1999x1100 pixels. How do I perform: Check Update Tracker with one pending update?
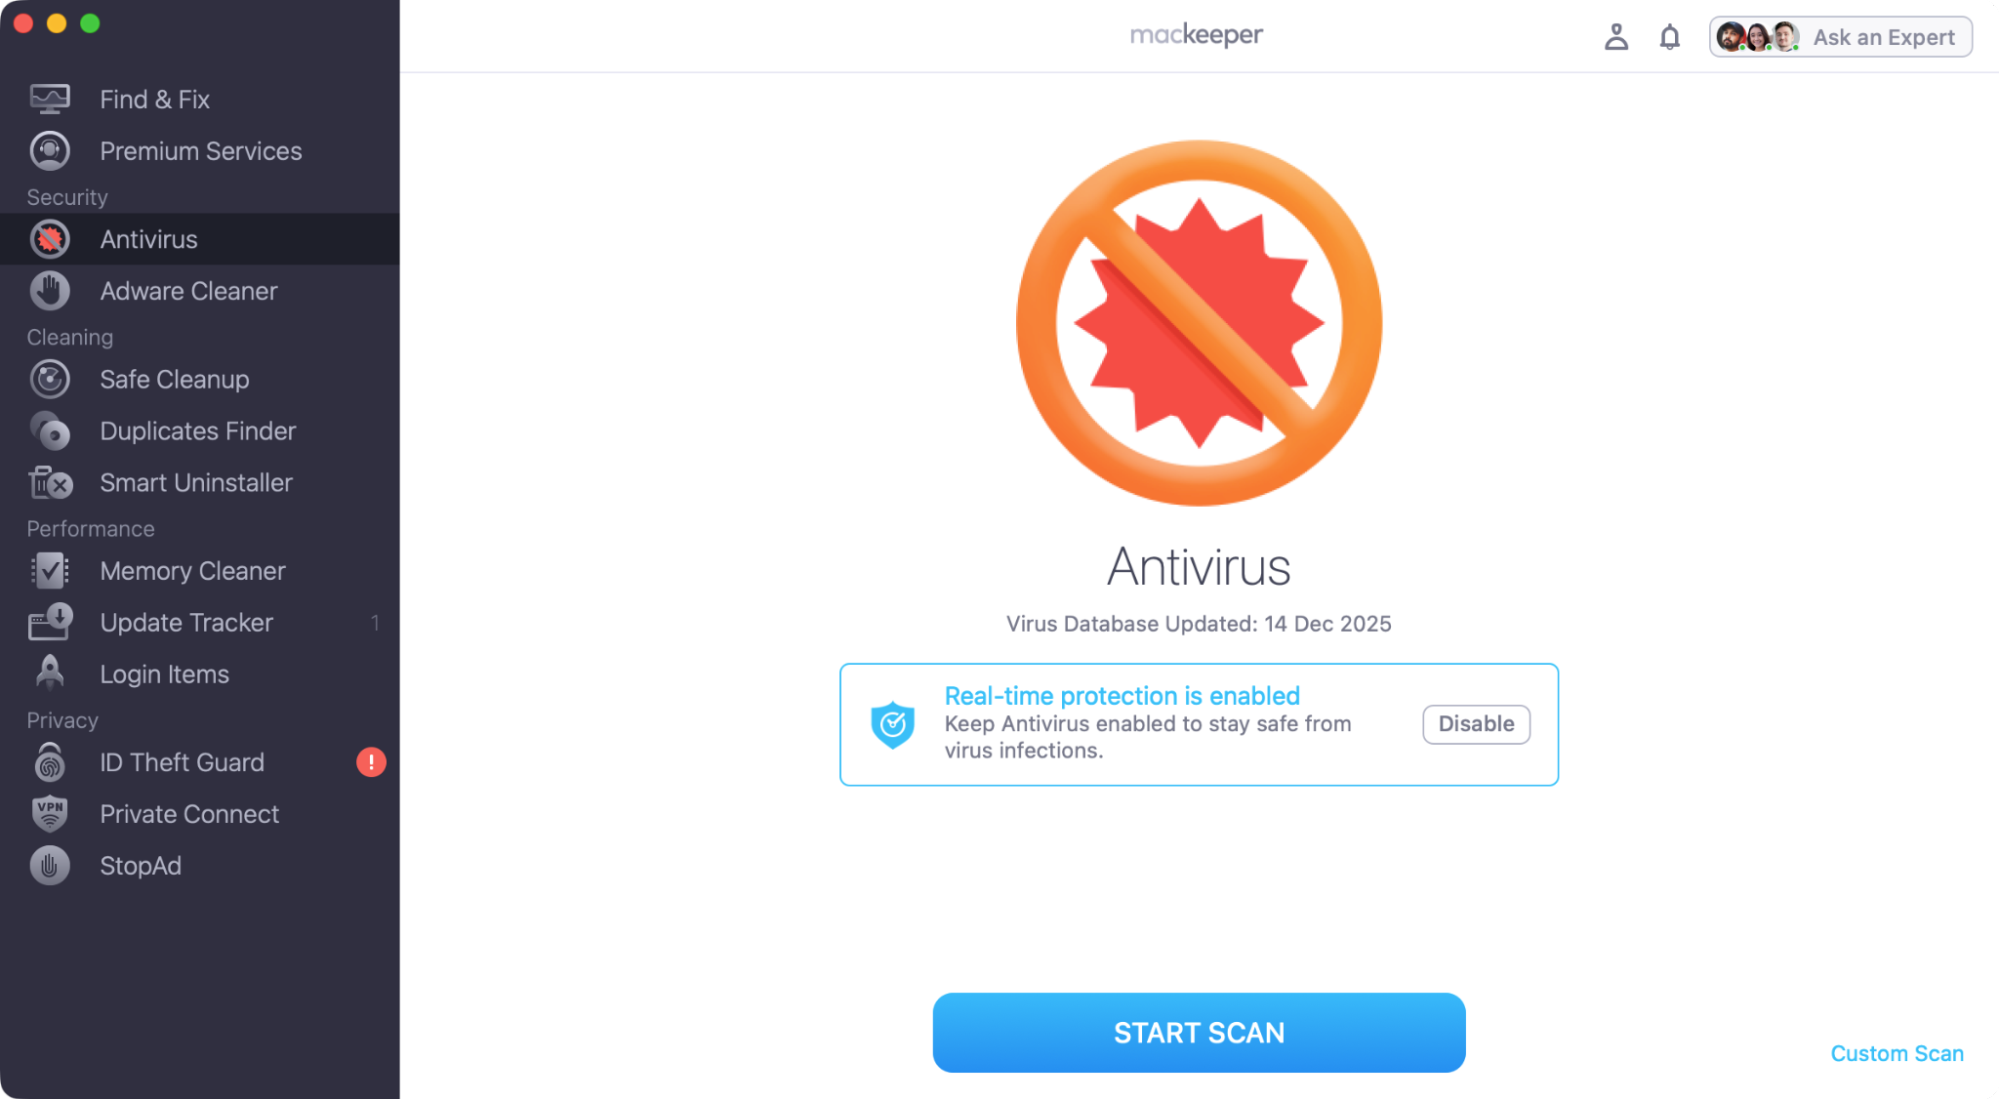(x=48, y=622)
